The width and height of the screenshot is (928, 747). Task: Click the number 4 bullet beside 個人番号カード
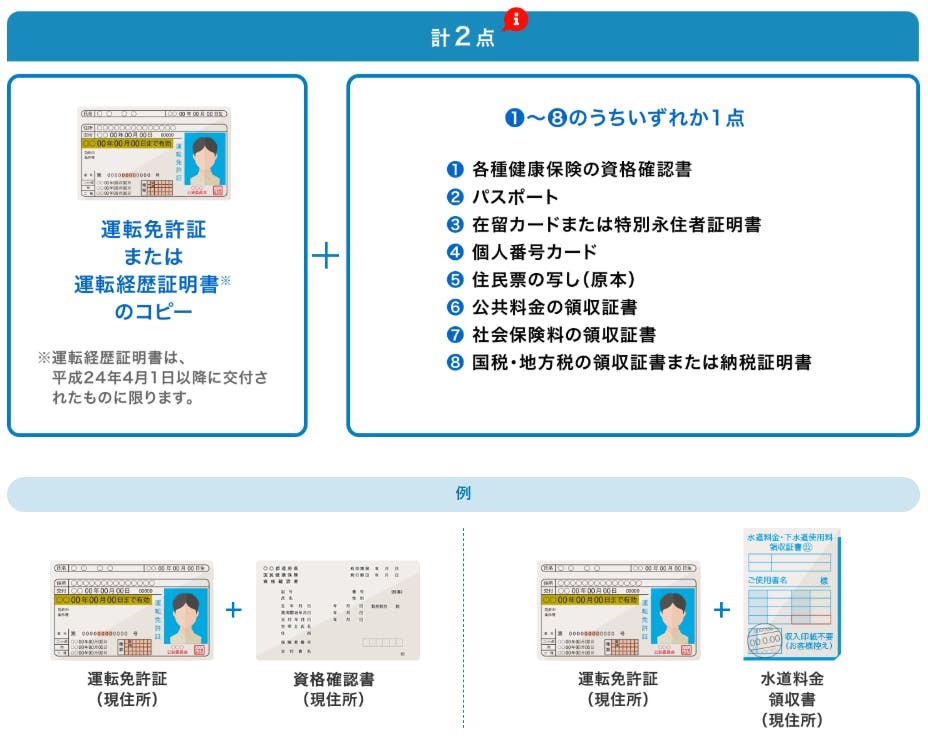[x=456, y=252]
